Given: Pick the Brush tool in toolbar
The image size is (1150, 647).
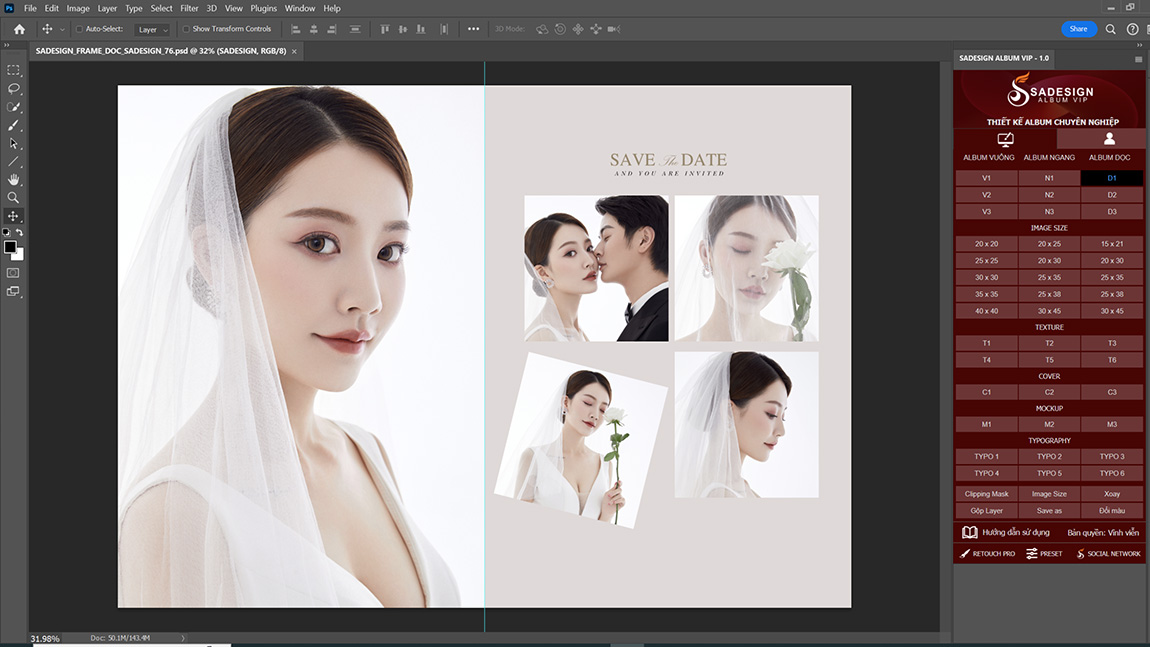Looking at the screenshot, I should pos(13,125).
